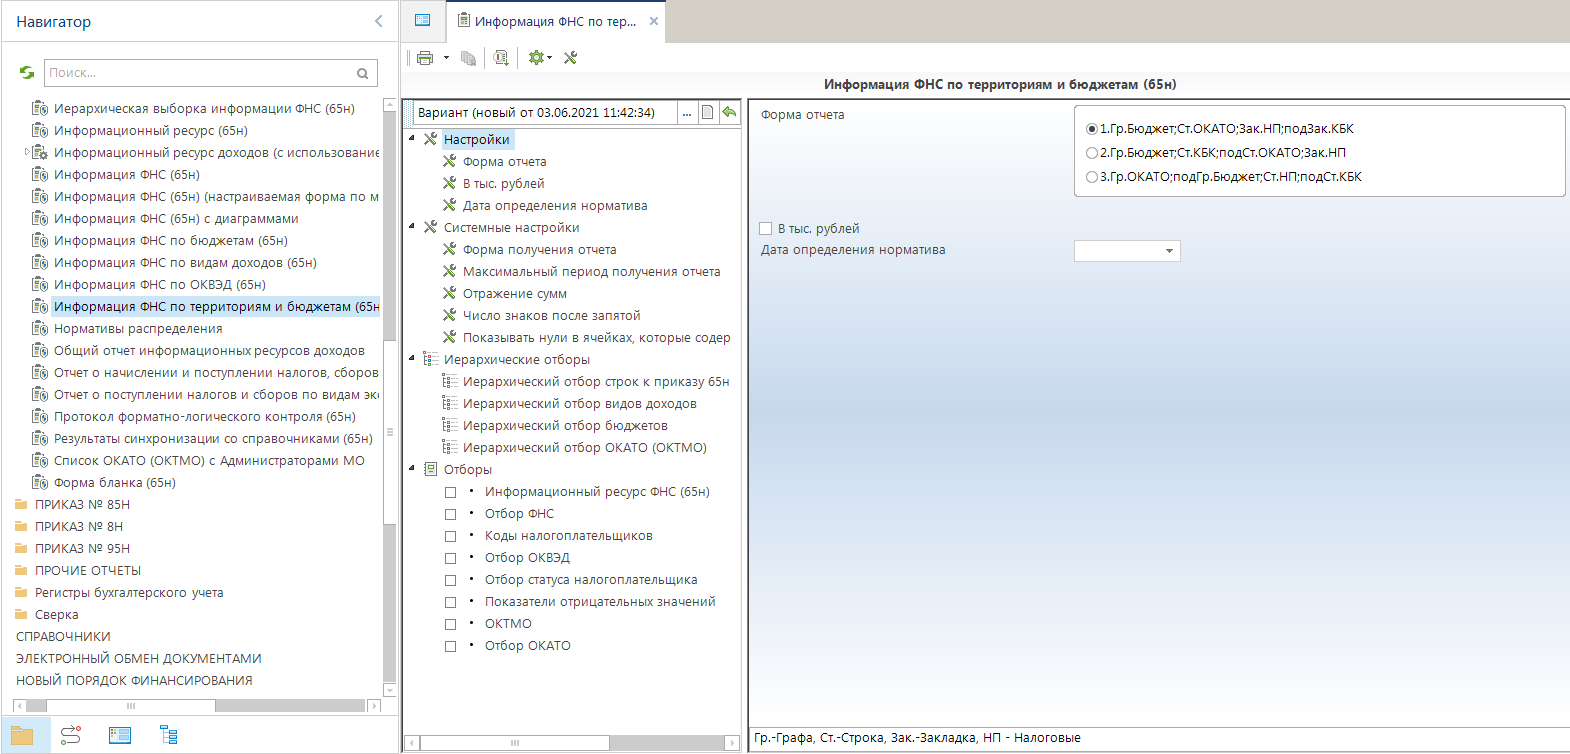Viewport: 1570px width, 754px height.
Task: Click the variant ellipsis button
Action: tap(687, 113)
